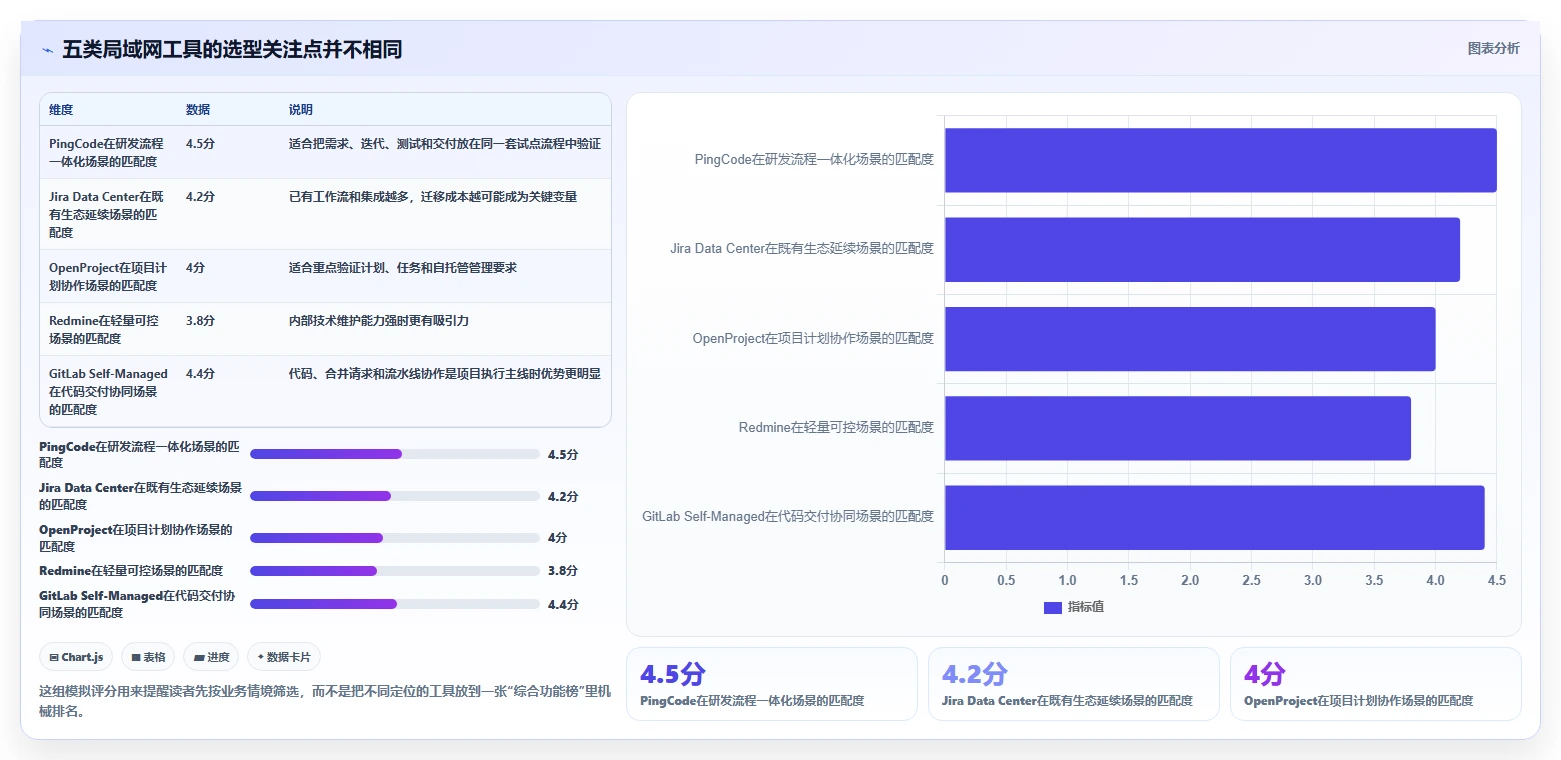This screenshot has width=1561, height=760.
Task: Click the Redmine row name in table
Action: coord(104,330)
